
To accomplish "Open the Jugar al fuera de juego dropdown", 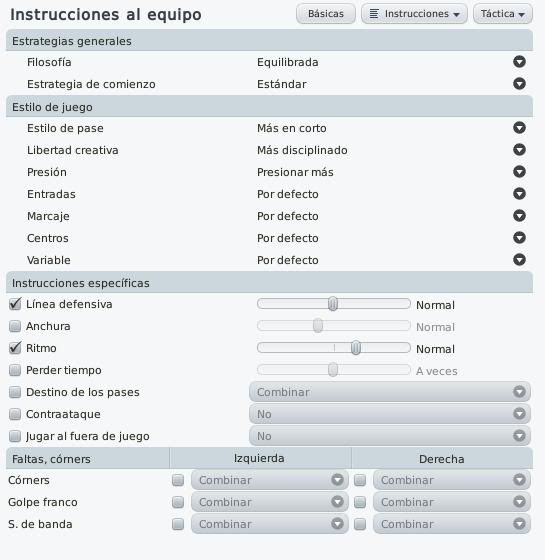I will [x=390, y=436].
